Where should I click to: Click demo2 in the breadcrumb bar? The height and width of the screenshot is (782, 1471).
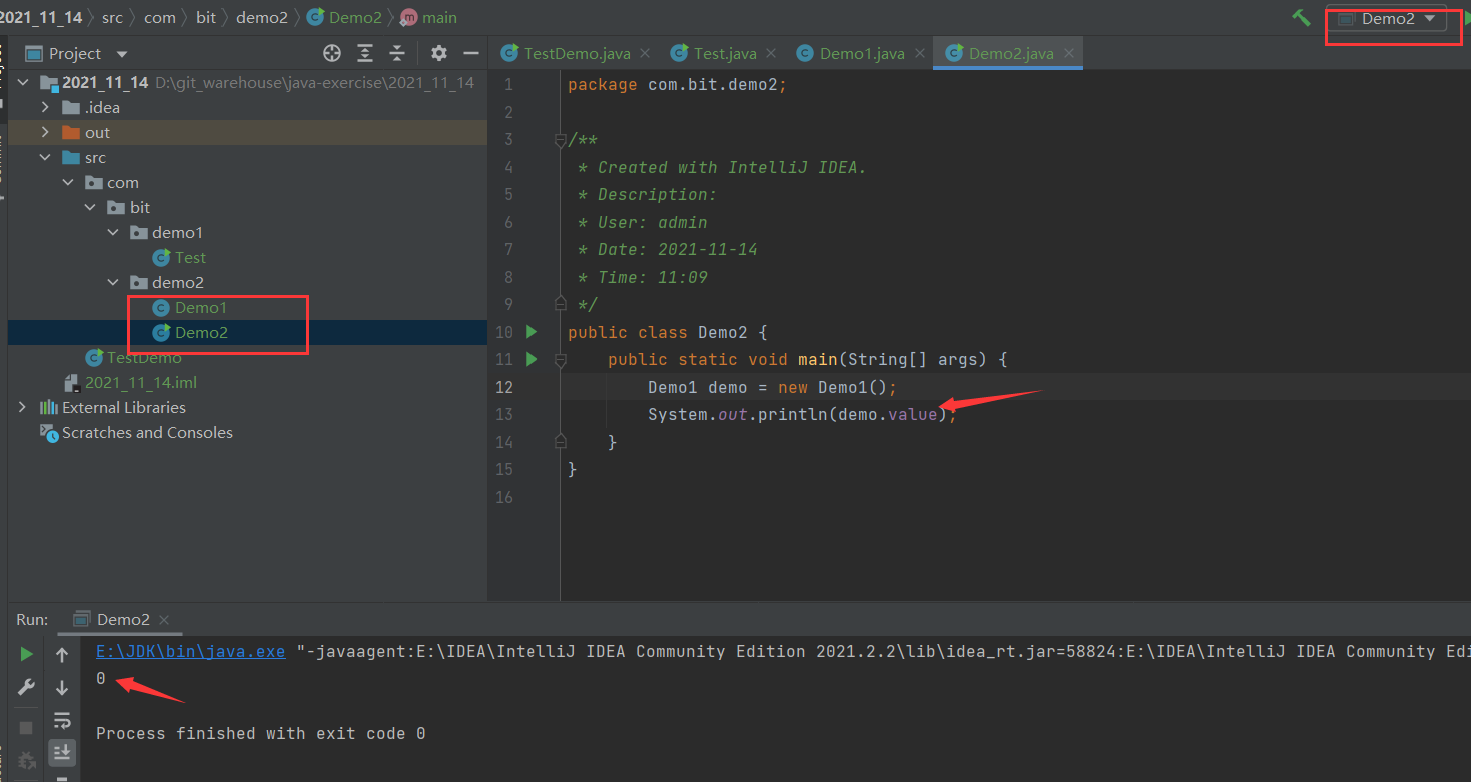[x=262, y=17]
